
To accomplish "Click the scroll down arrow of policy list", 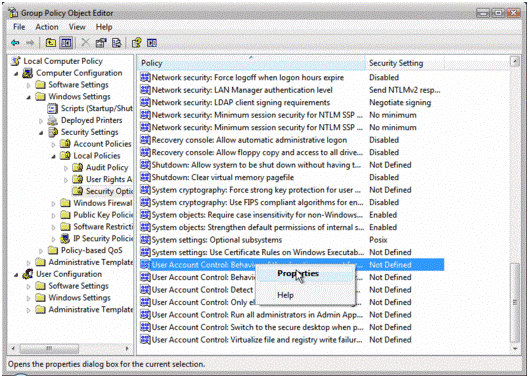I will (515, 348).
